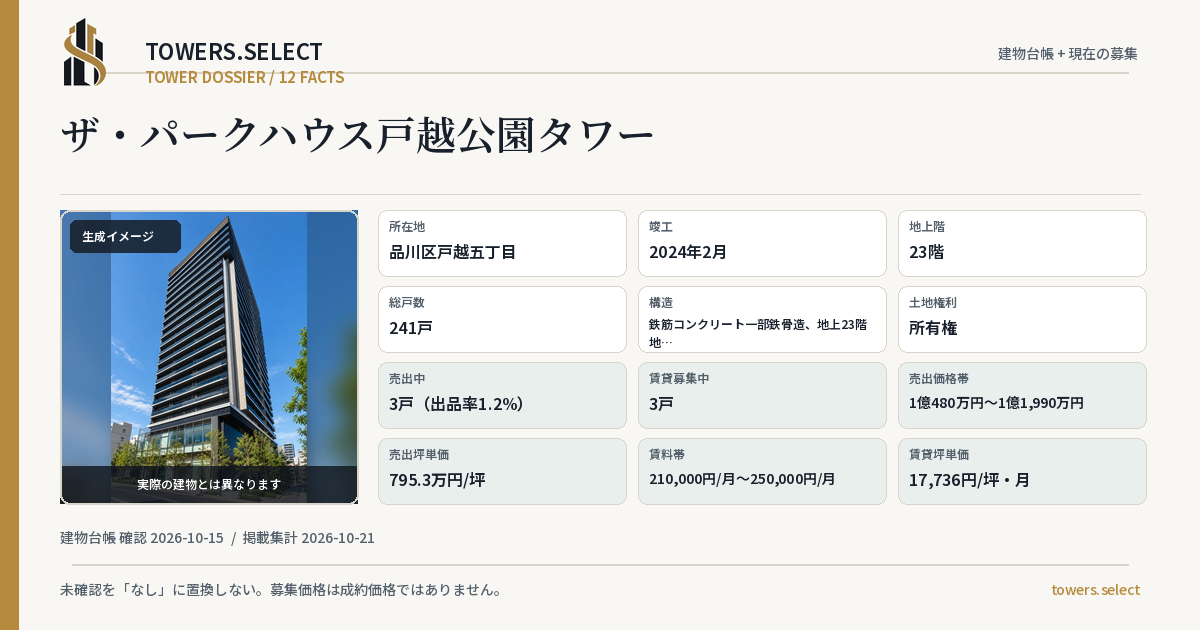Open the towers.select footer link
The height and width of the screenshot is (630, 1200).
pos(1095,590)
